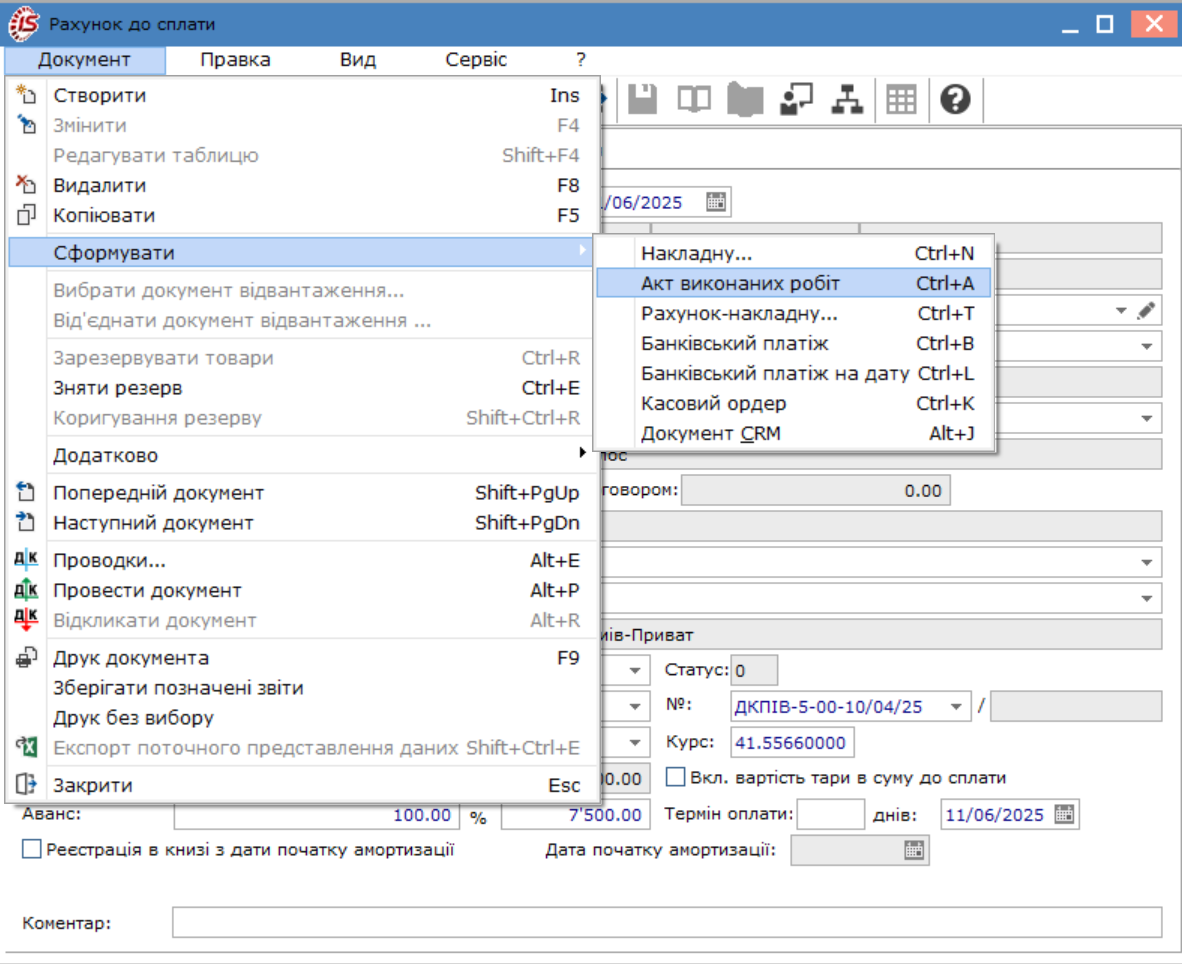Click the Закрити exit door icon

point(26,785)
